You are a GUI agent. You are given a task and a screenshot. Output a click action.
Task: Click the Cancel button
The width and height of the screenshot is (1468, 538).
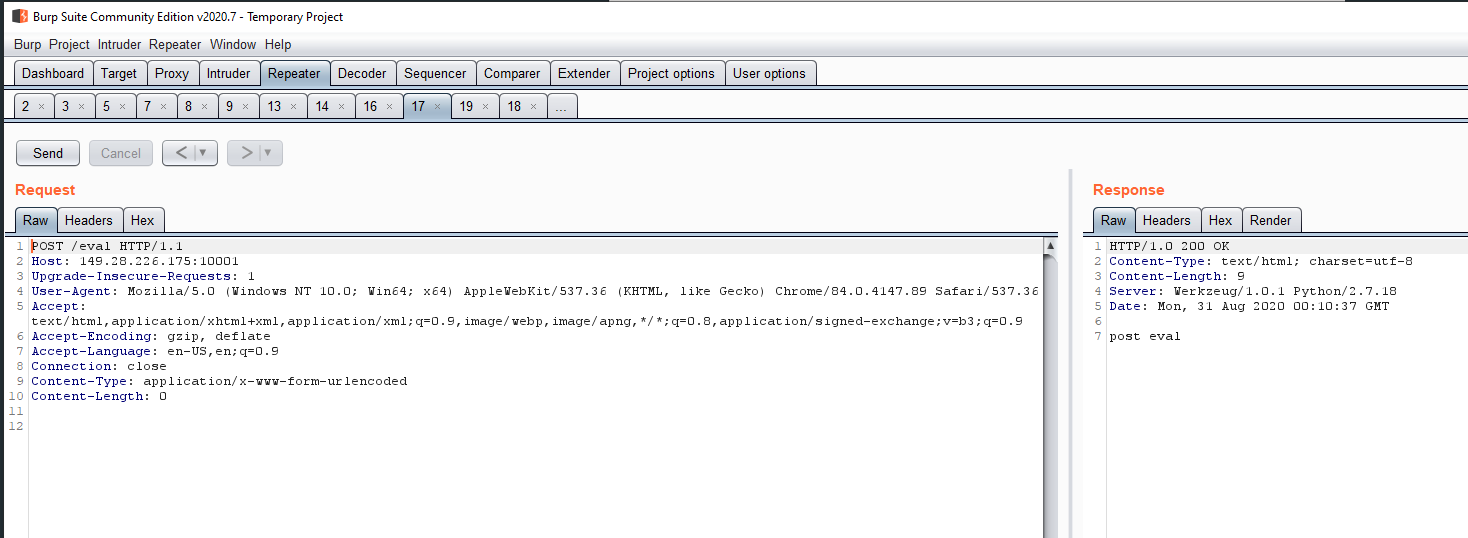click(x=121, y=153)
